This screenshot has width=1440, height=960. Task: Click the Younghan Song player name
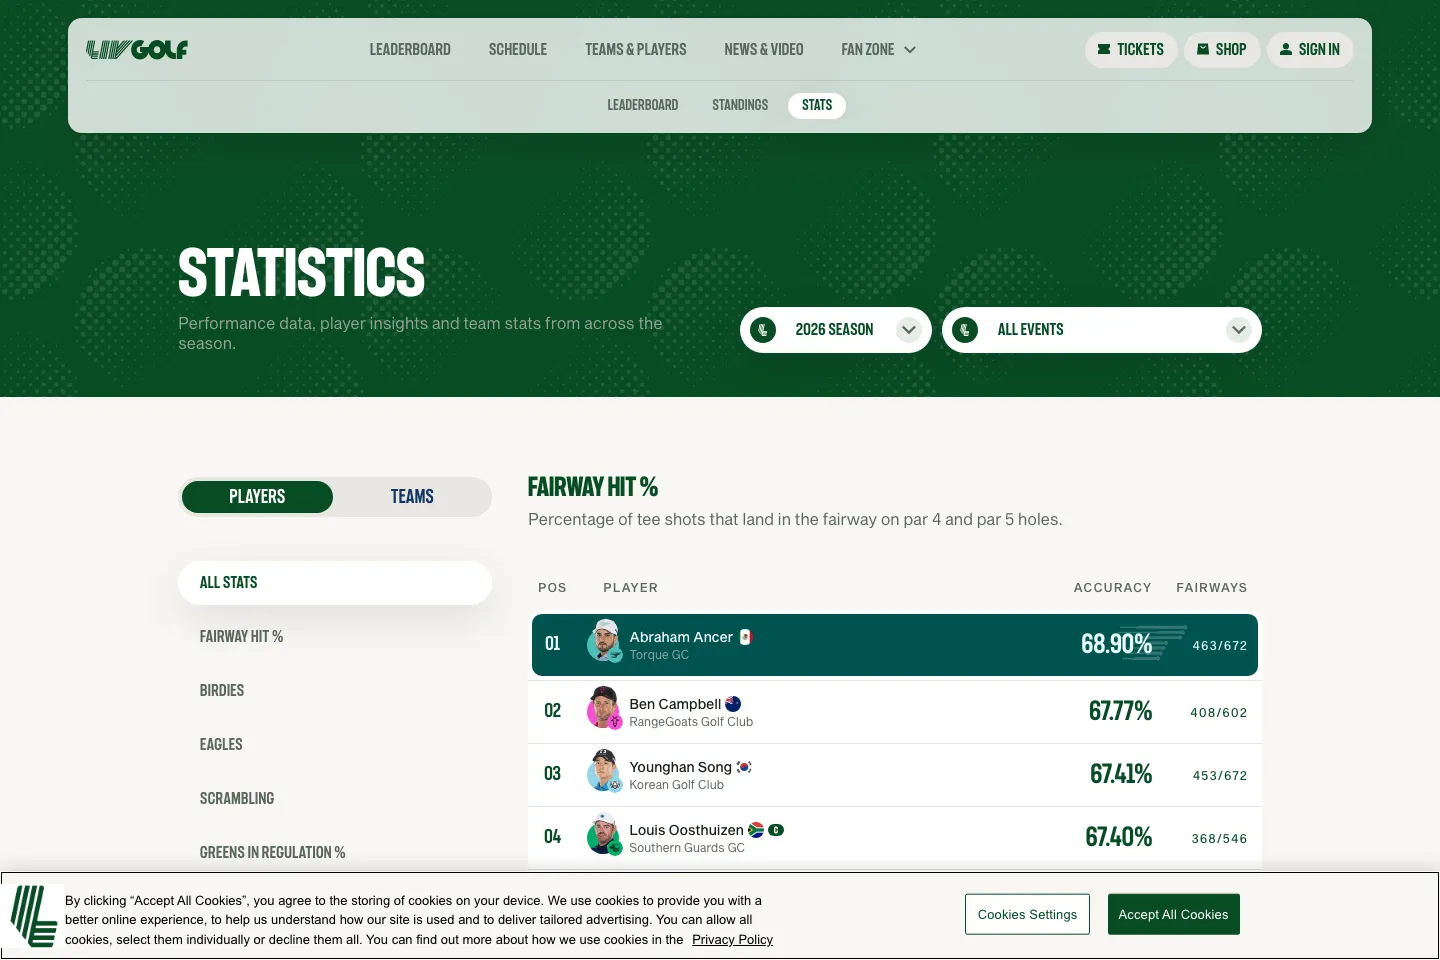click(x=680, y=767)
